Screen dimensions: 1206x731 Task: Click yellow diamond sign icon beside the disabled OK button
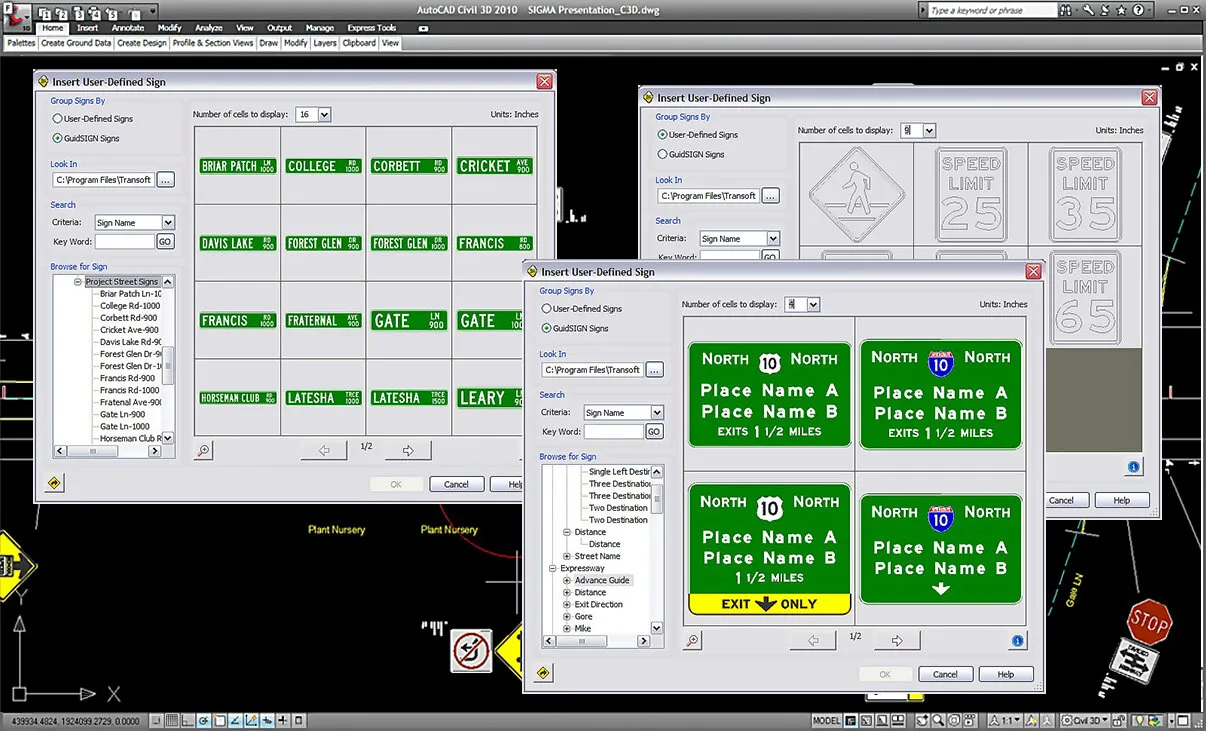(543, 674)
